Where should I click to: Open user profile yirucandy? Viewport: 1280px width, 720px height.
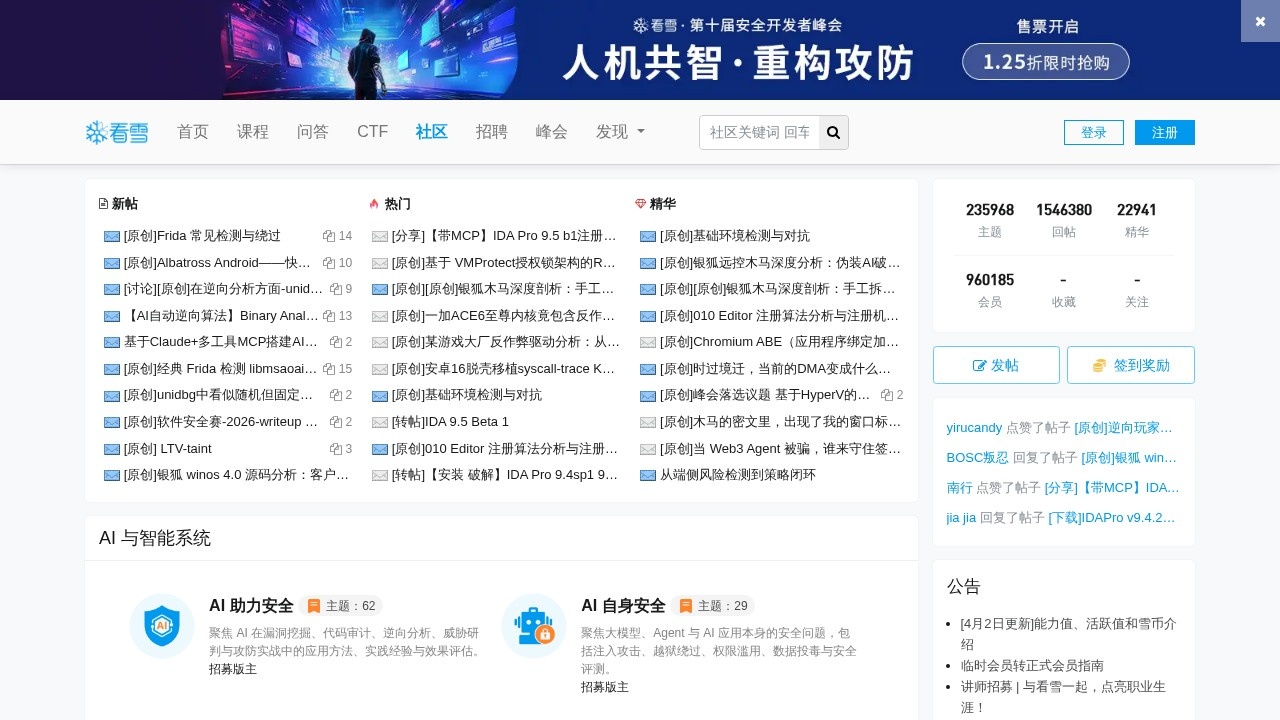(974, 428)
